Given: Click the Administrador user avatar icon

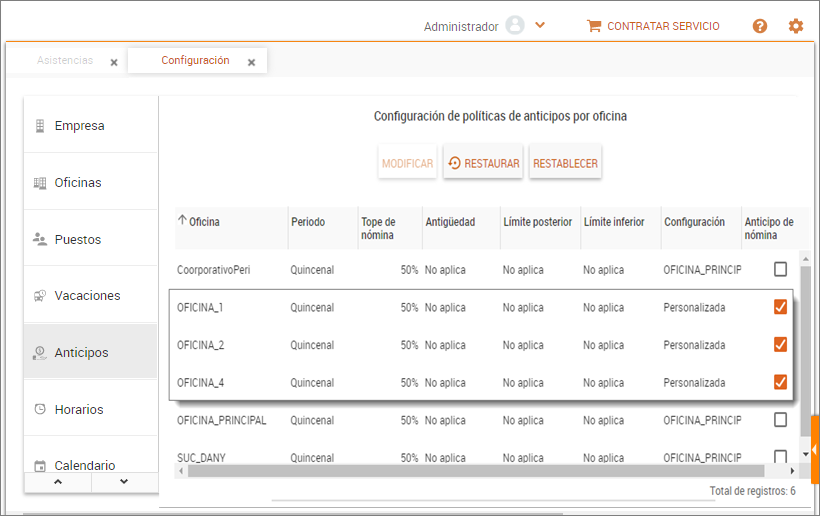Looking at the screenshot, I should tap(515, 26).
